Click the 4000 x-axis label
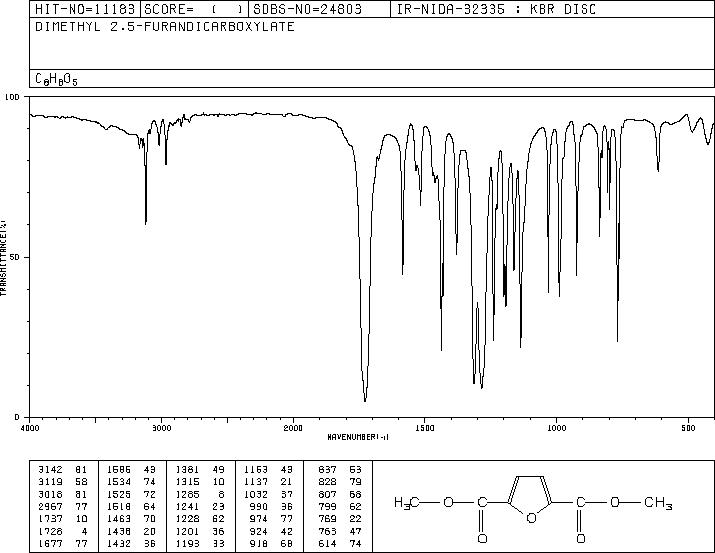The image size is (715, 553). click(x=30, y=428)
